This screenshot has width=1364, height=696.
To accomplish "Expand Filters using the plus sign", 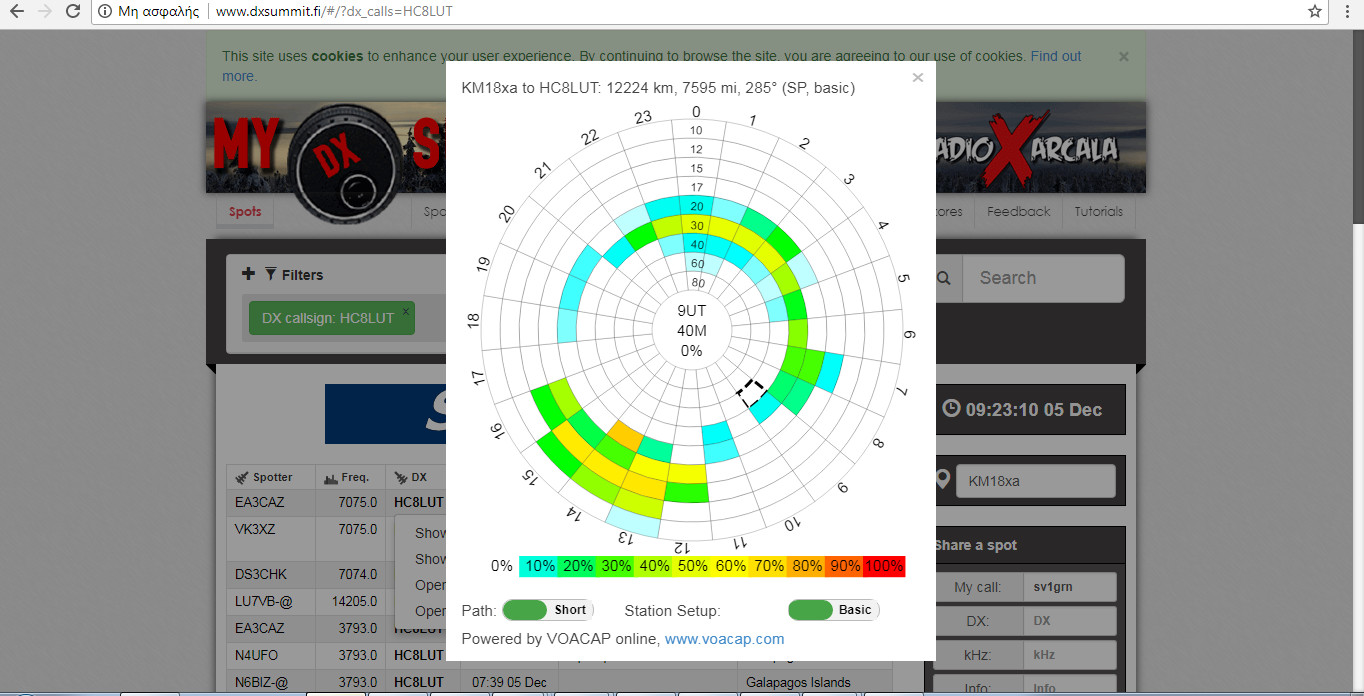I will tap(247, 274).
